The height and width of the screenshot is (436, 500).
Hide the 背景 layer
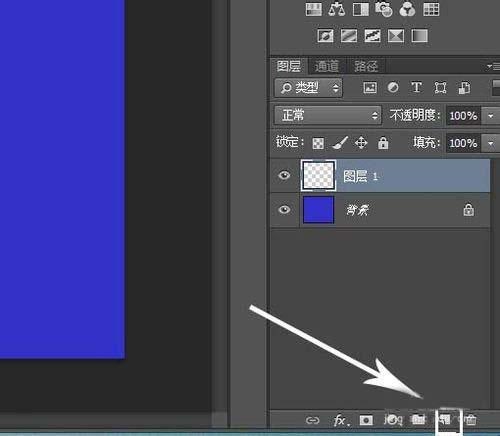tap(284, 210)
